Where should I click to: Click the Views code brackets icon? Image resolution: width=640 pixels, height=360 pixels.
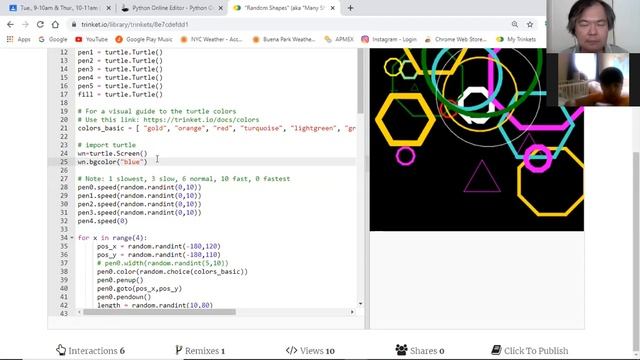[x=291, y=350]
